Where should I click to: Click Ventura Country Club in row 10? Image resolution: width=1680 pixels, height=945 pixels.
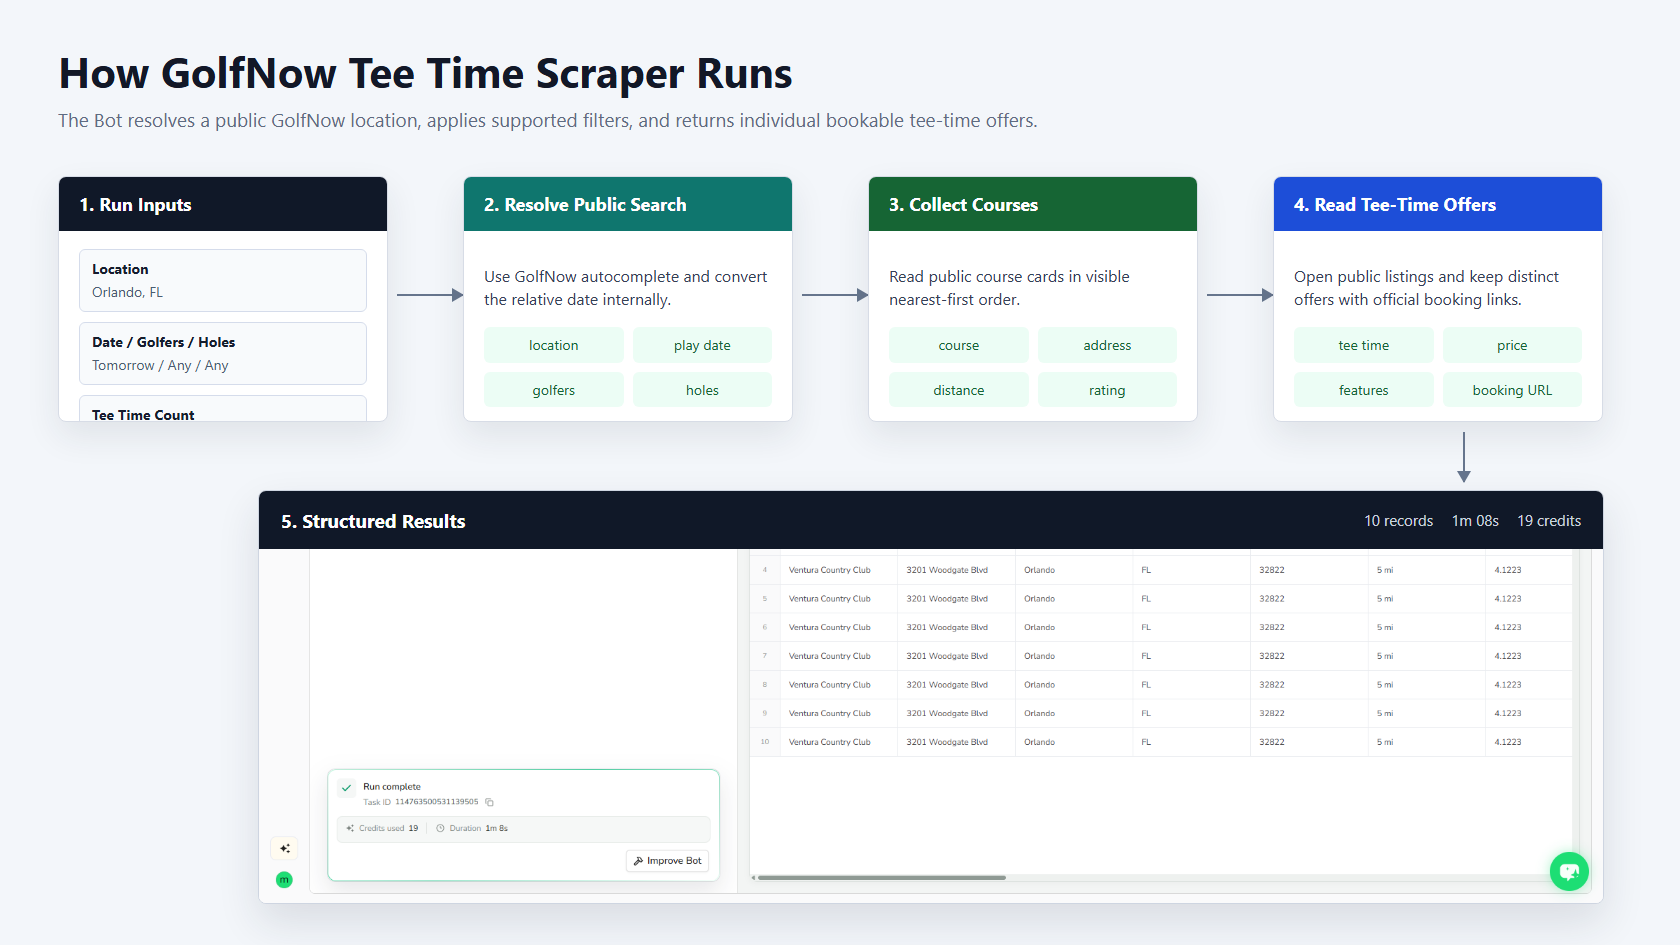830,742
